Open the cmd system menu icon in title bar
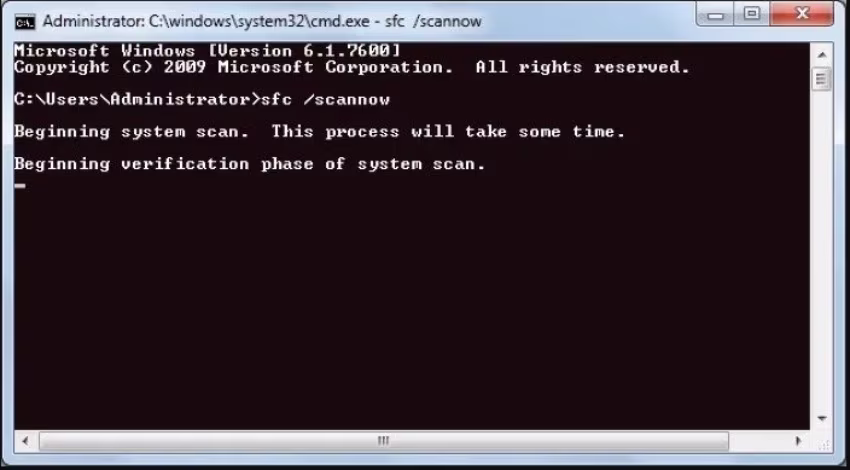This screenshot has width=850, height=470. click(25, 22)
